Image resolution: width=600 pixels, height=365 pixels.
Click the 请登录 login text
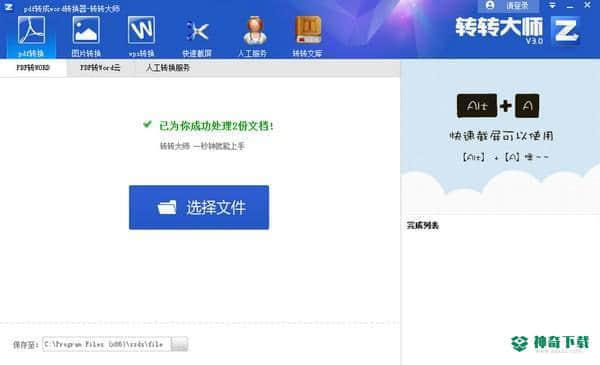coord(517,5)
